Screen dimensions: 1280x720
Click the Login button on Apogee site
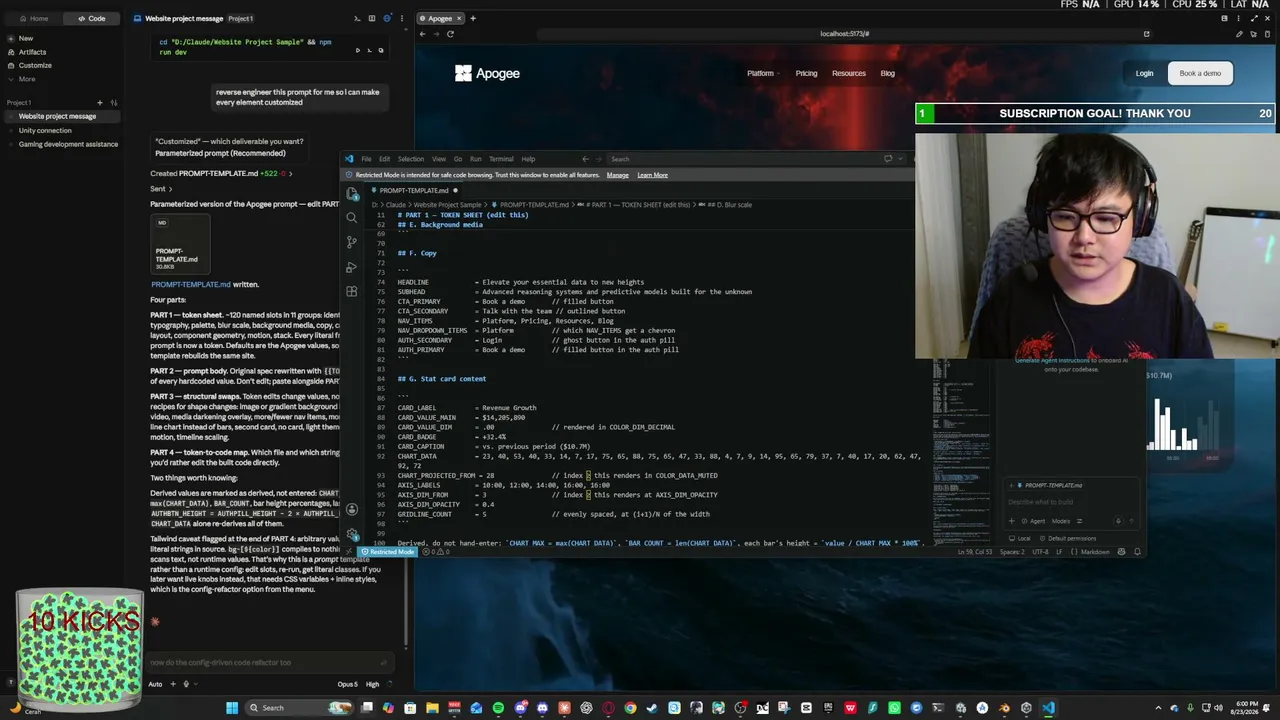(x=1144, y=73)
